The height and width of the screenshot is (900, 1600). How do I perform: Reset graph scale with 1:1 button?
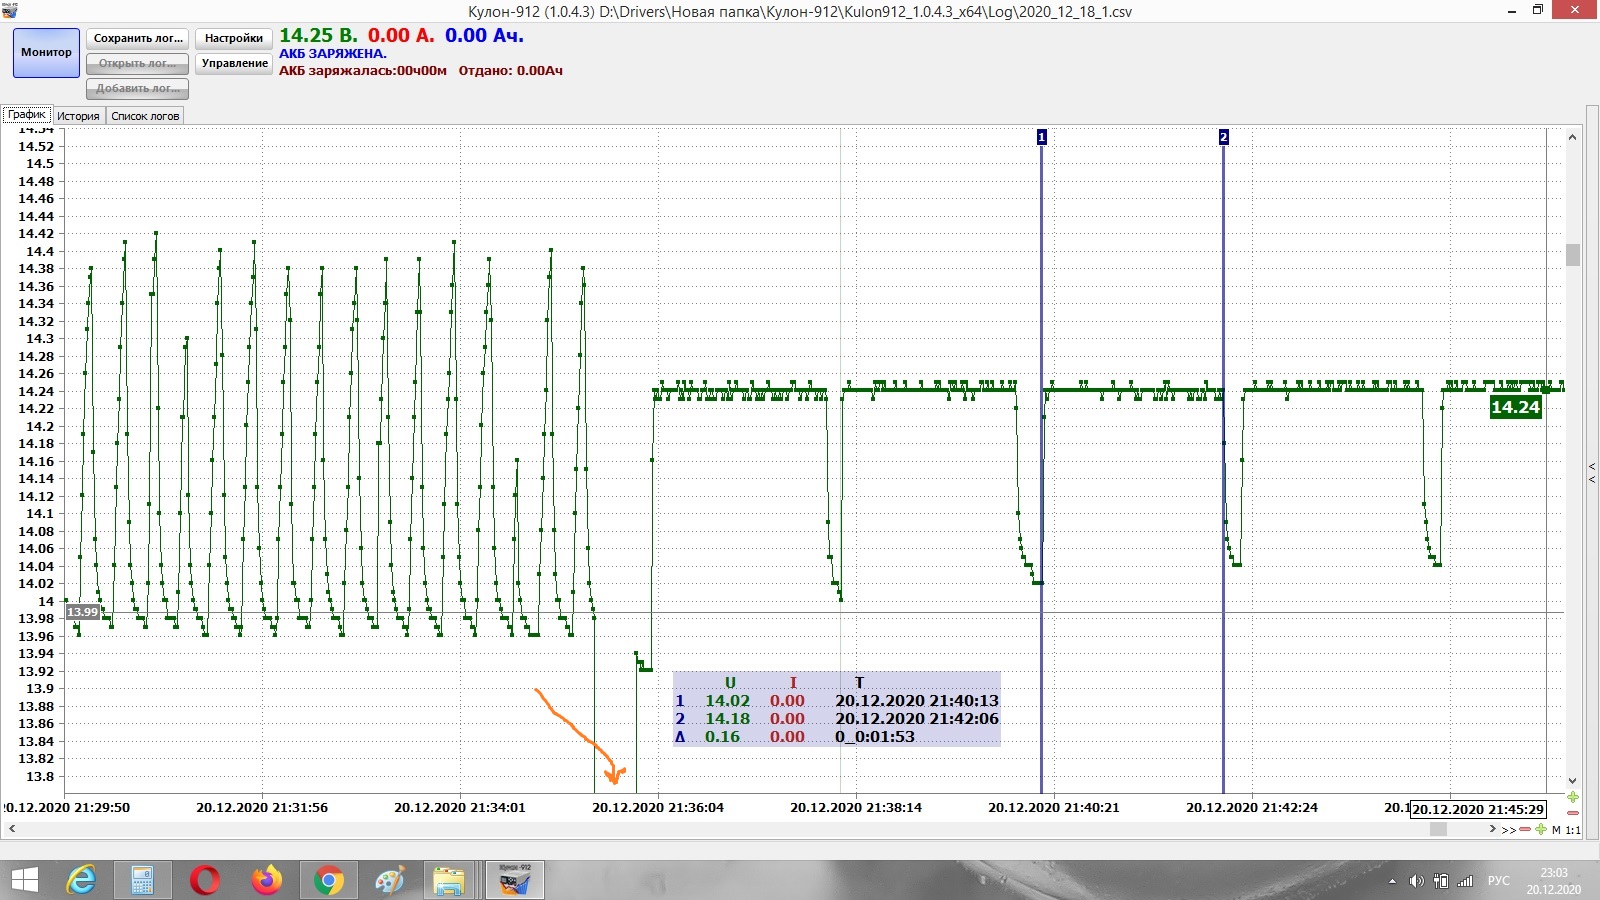pyautogui.click(x=1573, y=830)
